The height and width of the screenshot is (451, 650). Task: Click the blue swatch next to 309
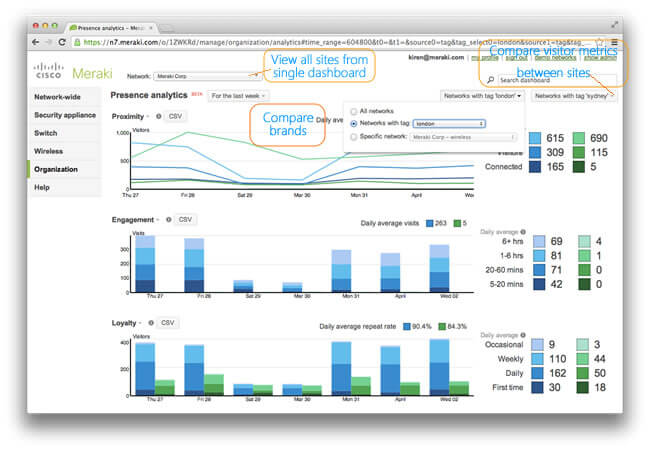tap(535, 153)
